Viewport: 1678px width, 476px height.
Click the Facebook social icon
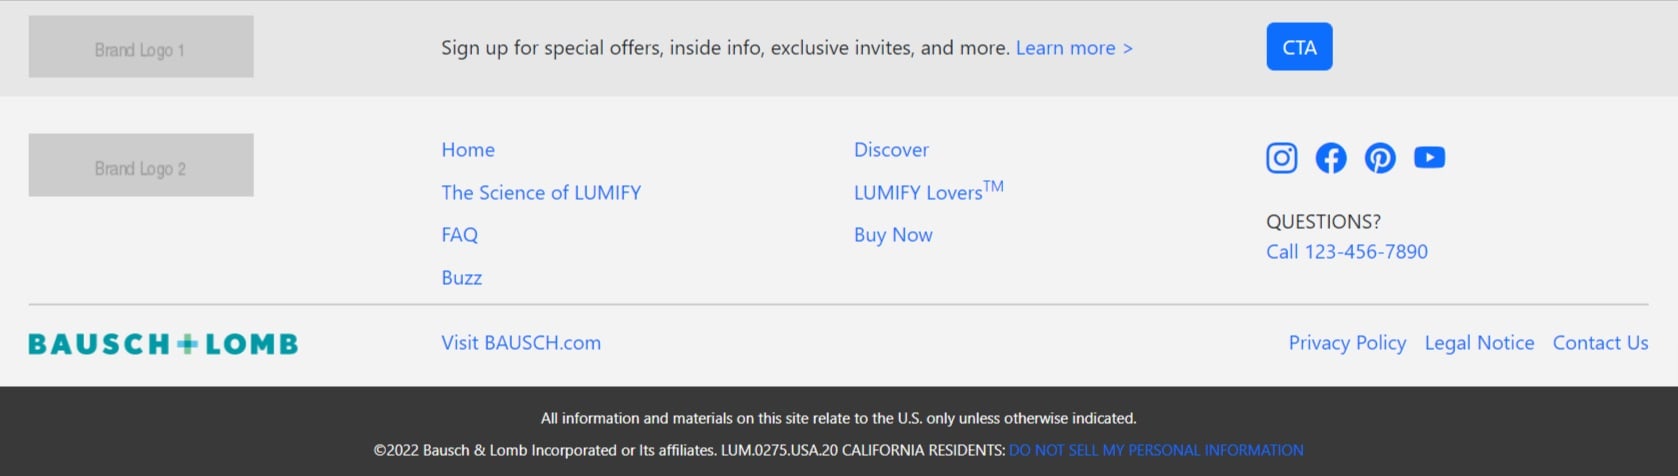tap(1330, 158)
